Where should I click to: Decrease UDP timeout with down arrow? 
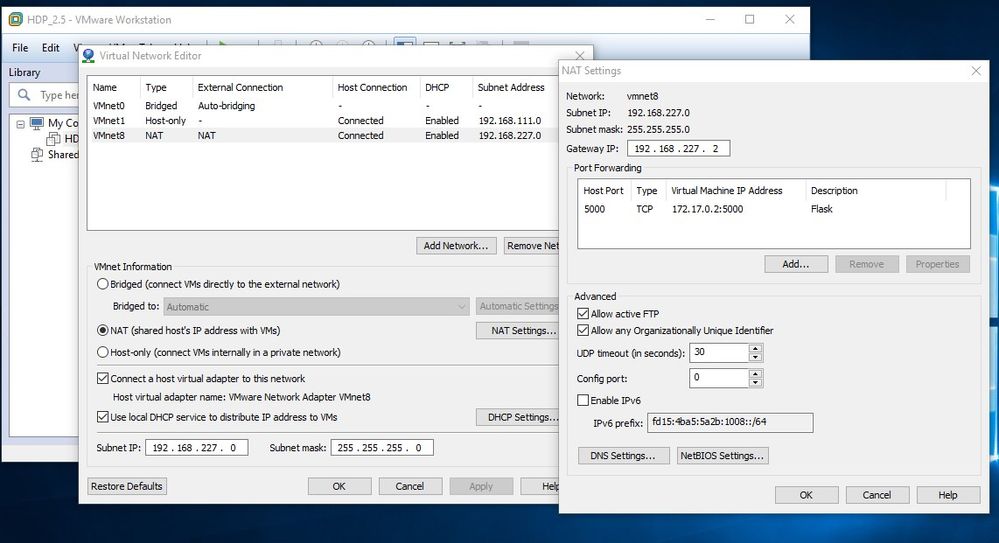(x=756, y=357)
